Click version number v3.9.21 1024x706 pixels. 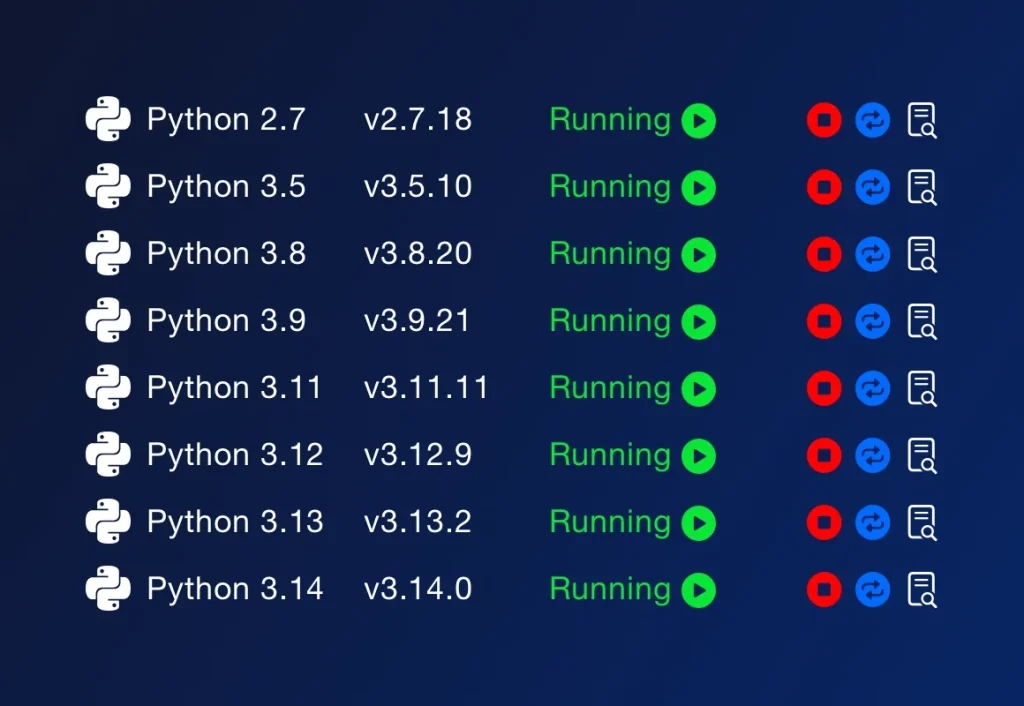tap(417, 321)
